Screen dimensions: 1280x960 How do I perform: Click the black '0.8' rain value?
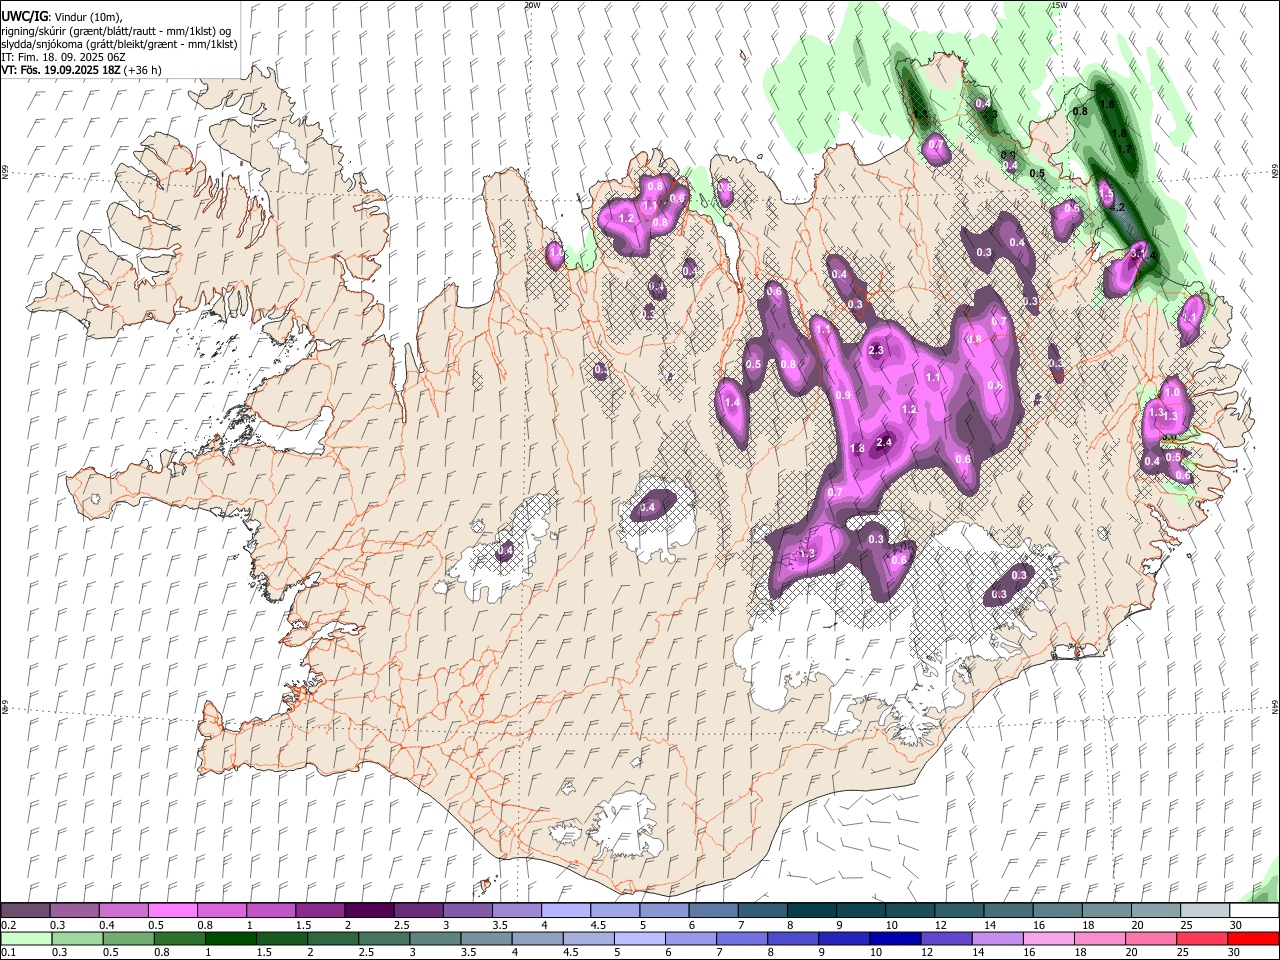coord(1080,112)
